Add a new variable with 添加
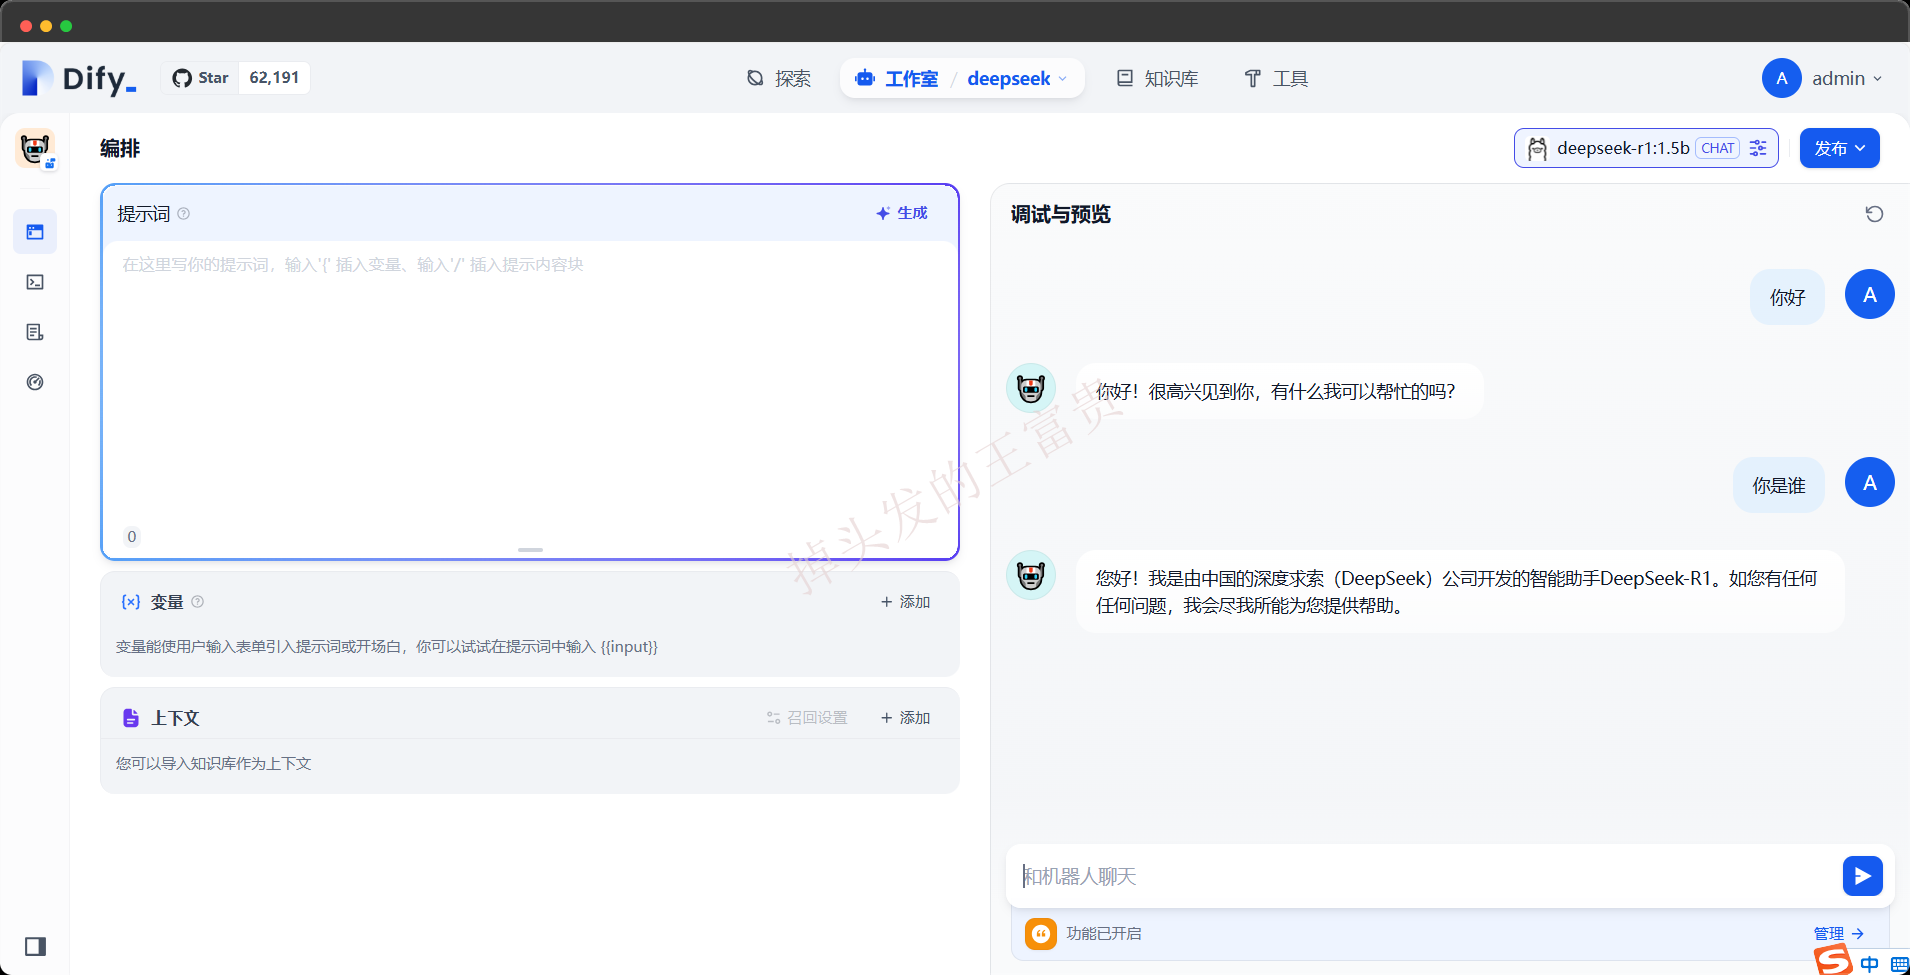 pyautogui.click(x=906, y=602)
